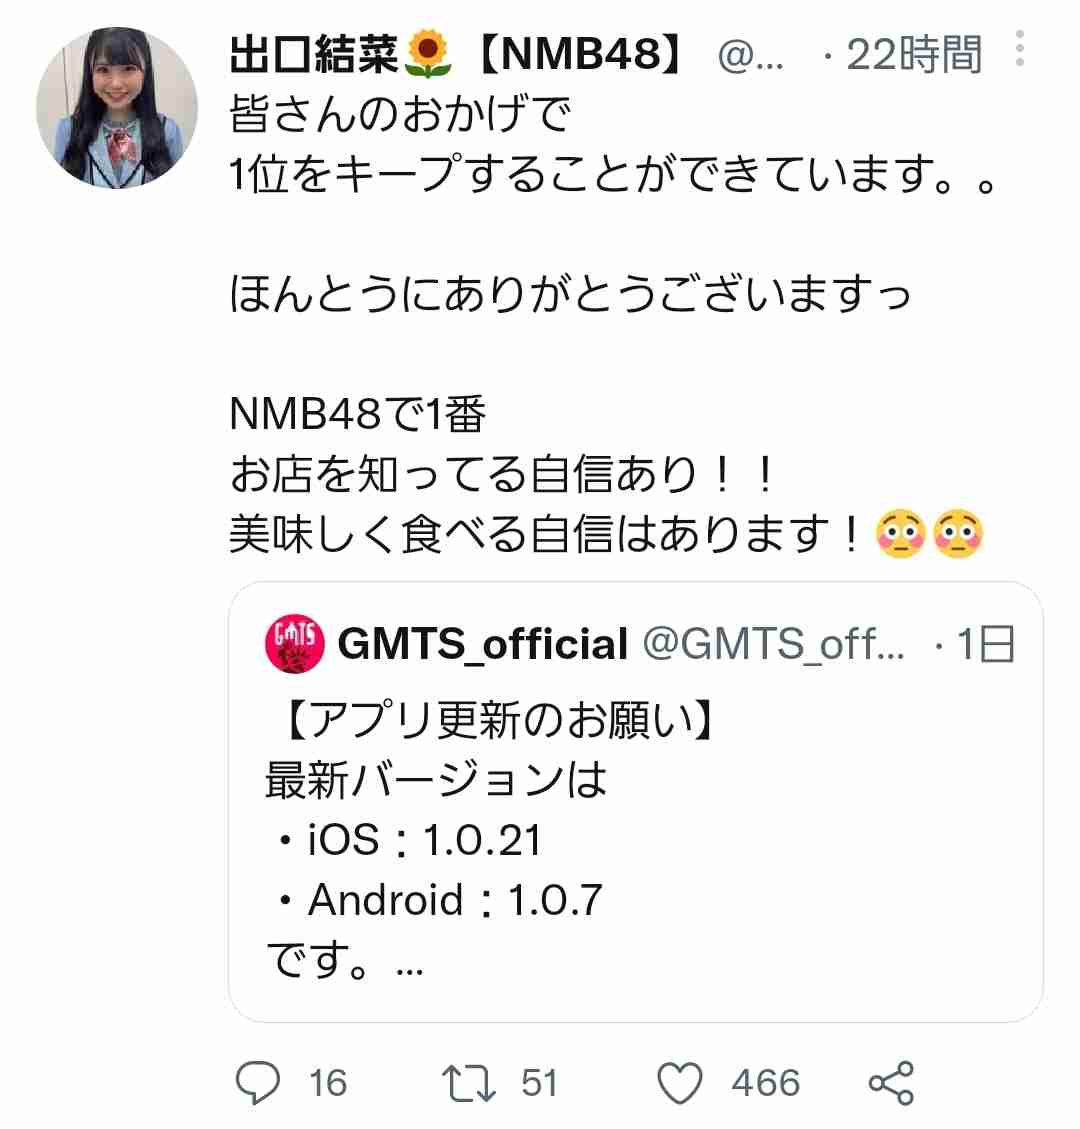Tap the retweet arrows icon
Image resolution: width=1080 pixels, height=1129 pixels.
click(469, 1083)
